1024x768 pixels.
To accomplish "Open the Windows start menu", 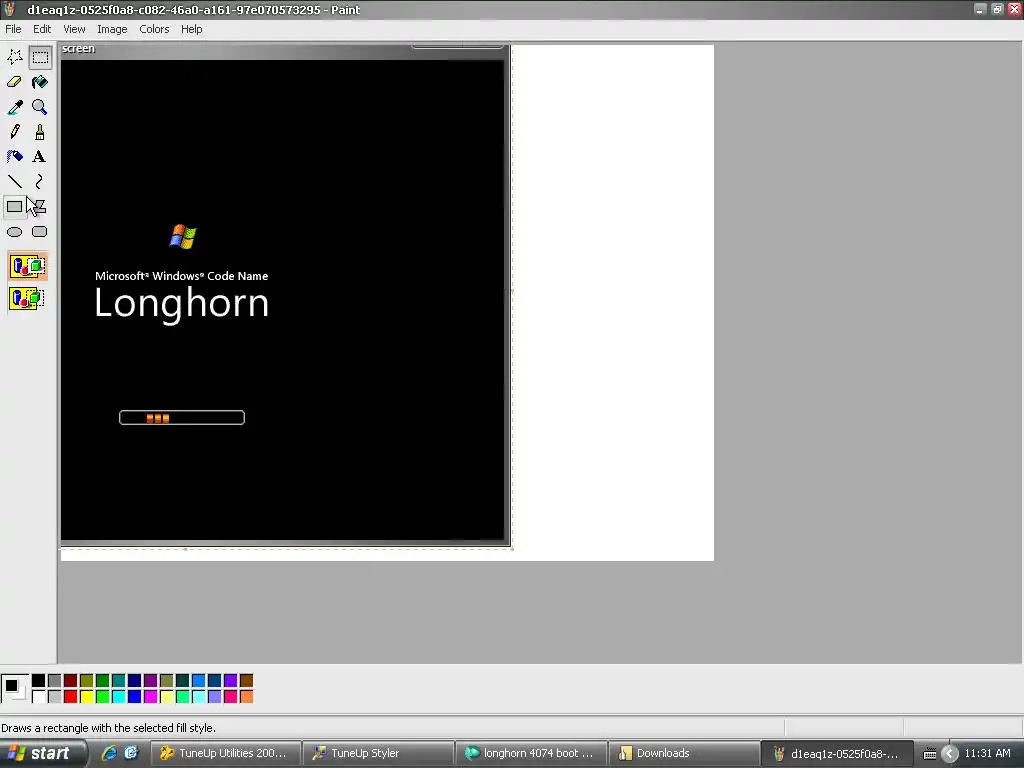I will click(x=43, y=754).
